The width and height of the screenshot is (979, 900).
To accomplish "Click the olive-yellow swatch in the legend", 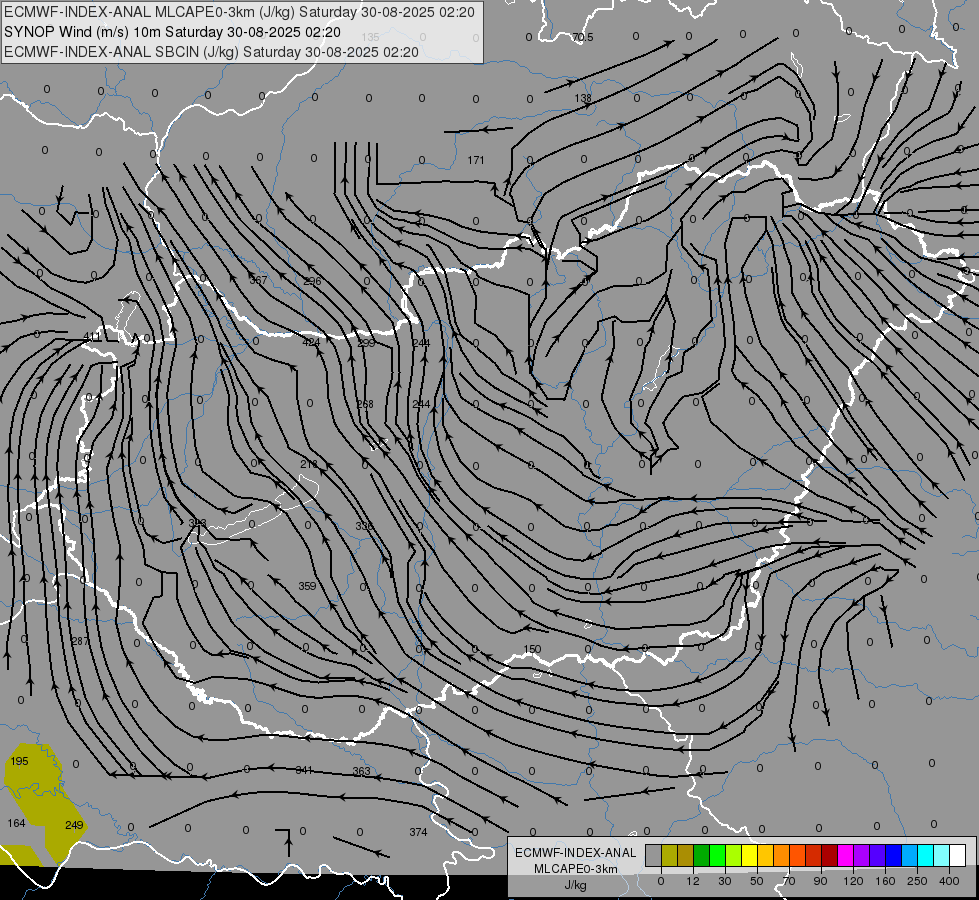I will (x=669, y=855).
